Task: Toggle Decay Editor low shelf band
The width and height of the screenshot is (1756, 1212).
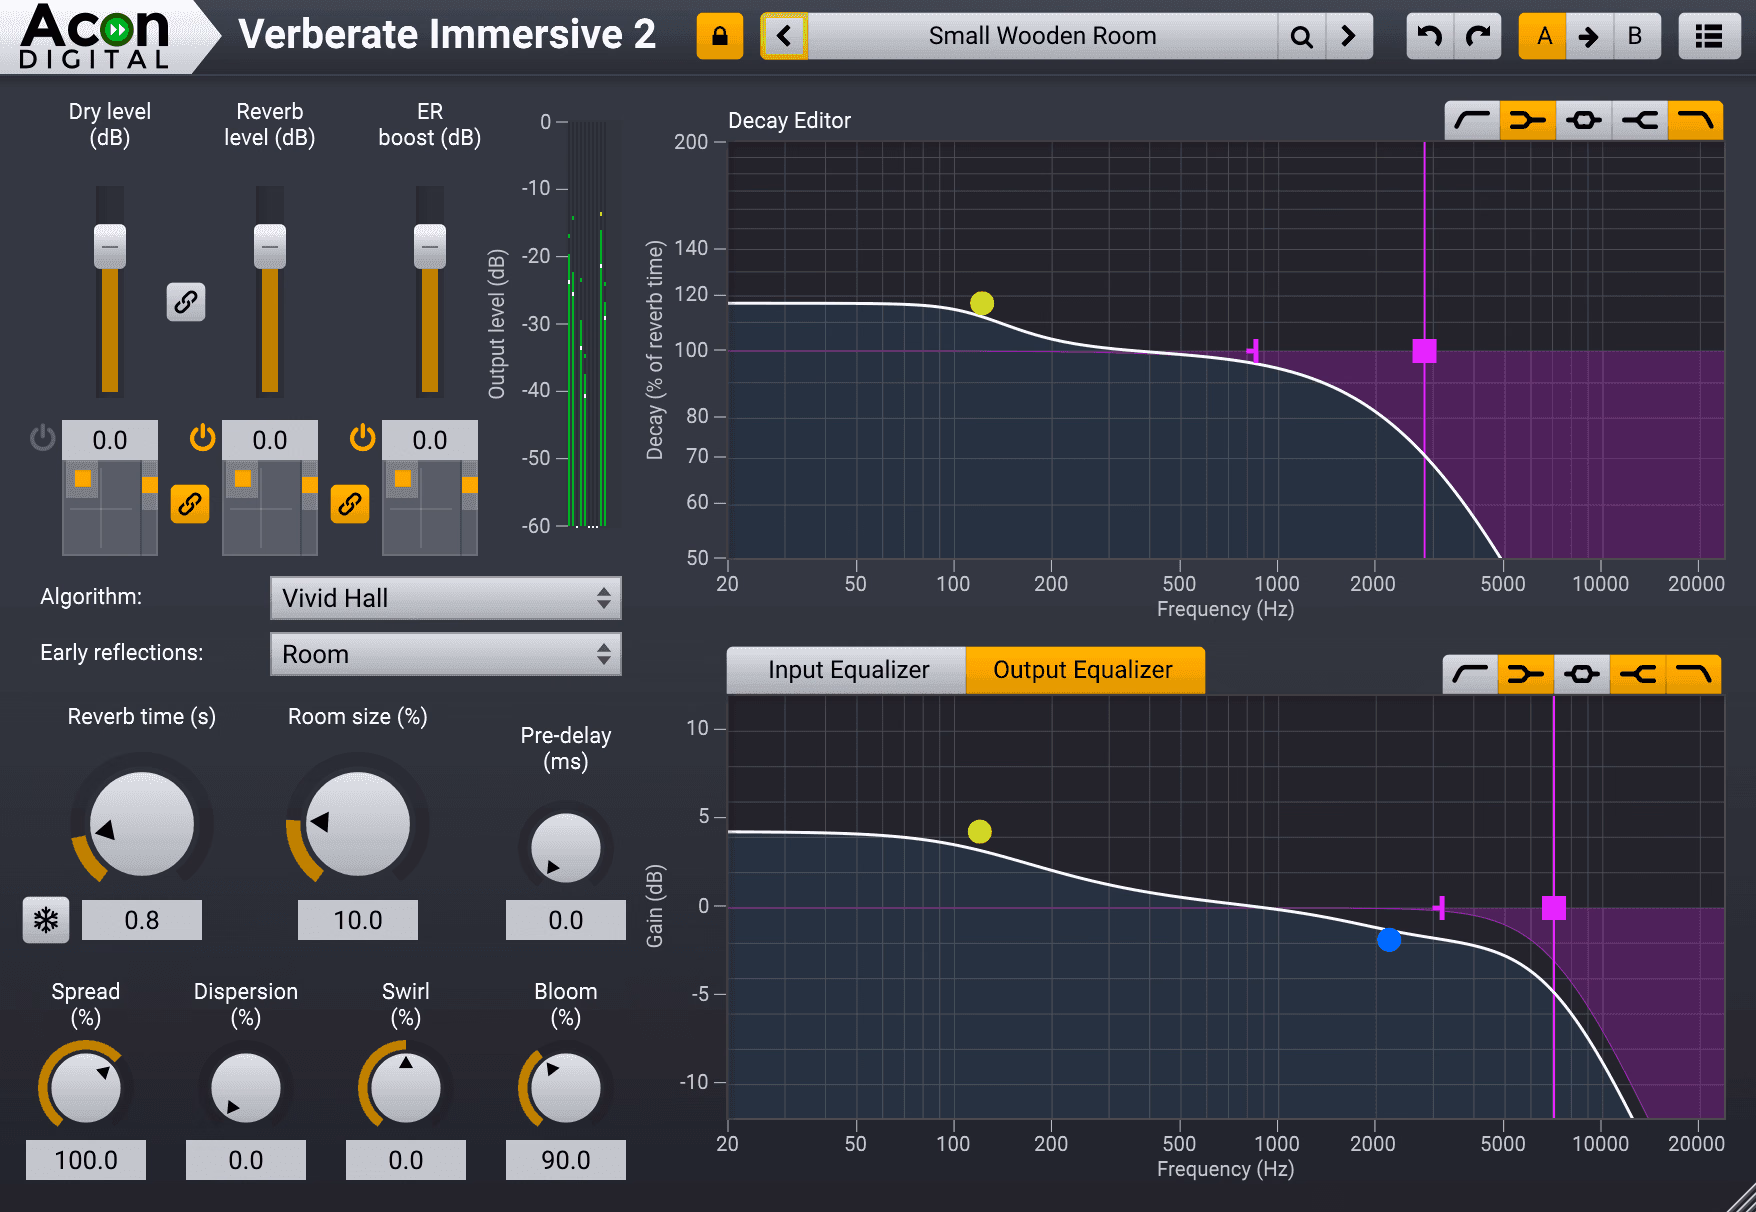Action: click(x=1527, y=121)
